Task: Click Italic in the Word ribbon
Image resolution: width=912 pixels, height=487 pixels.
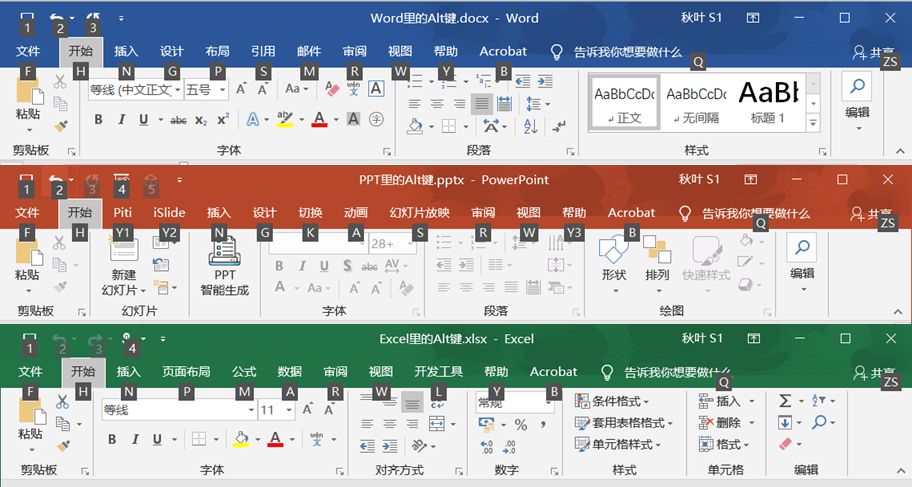Action: [x=121, y=119]
